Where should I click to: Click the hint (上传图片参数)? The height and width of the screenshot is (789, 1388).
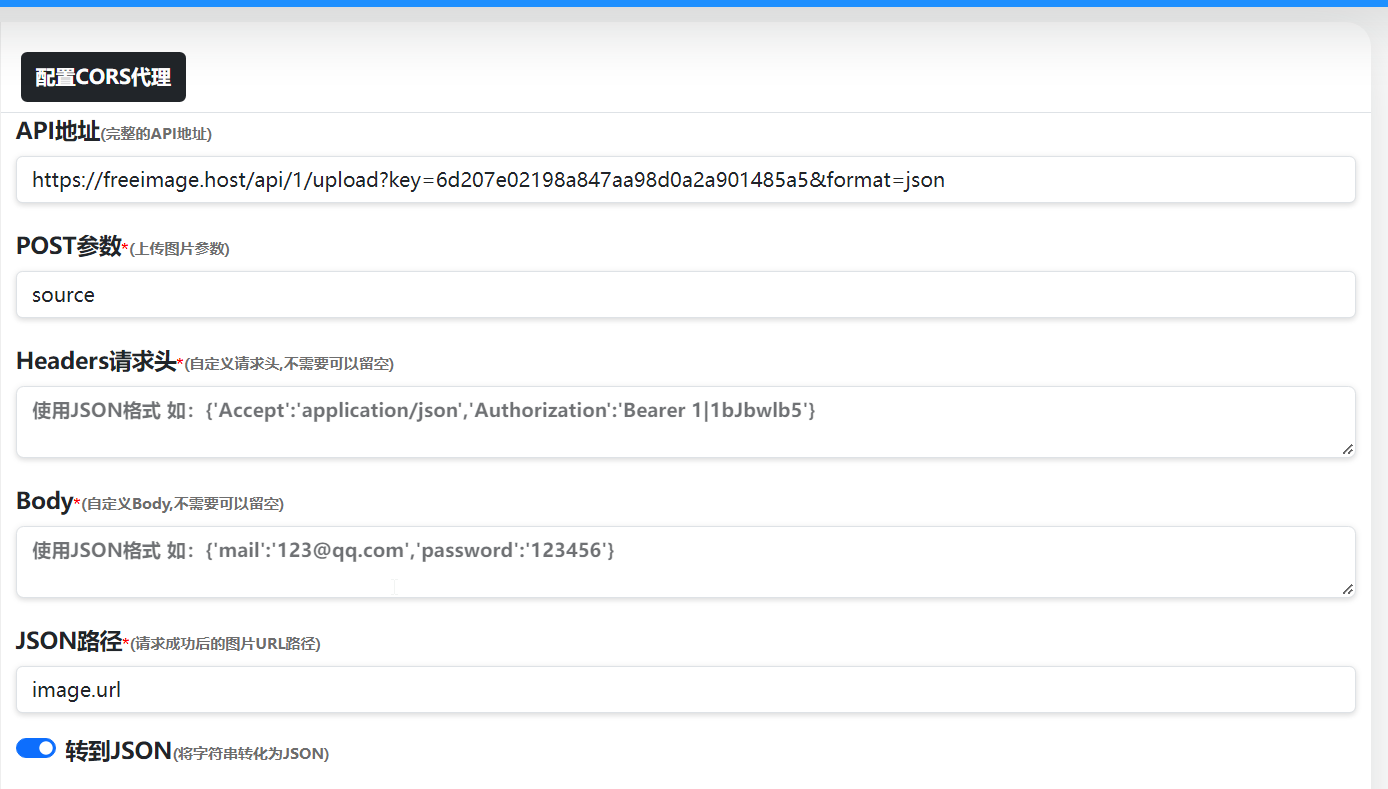(x=180, y=249)
